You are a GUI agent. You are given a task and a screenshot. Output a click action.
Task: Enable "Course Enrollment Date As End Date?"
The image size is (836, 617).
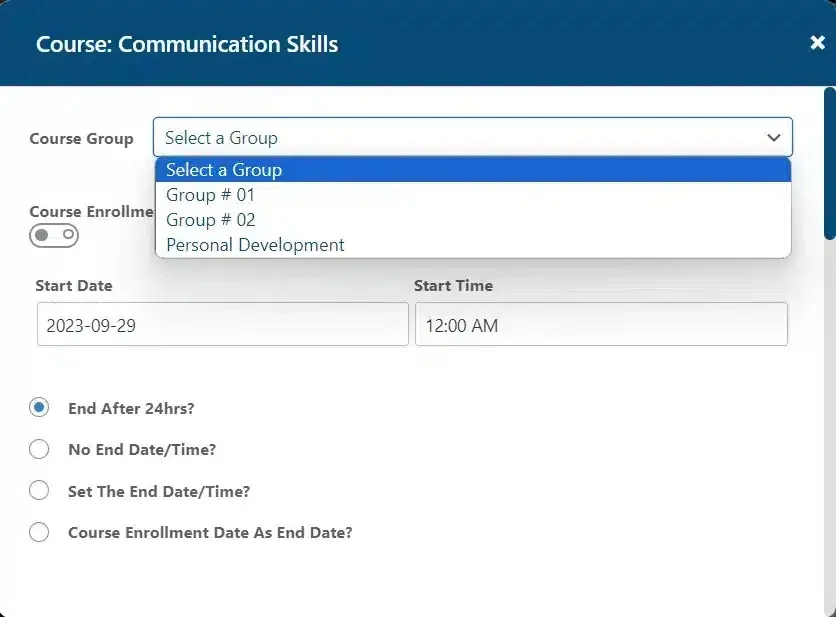pyautogui.click(x=39, y=532)
